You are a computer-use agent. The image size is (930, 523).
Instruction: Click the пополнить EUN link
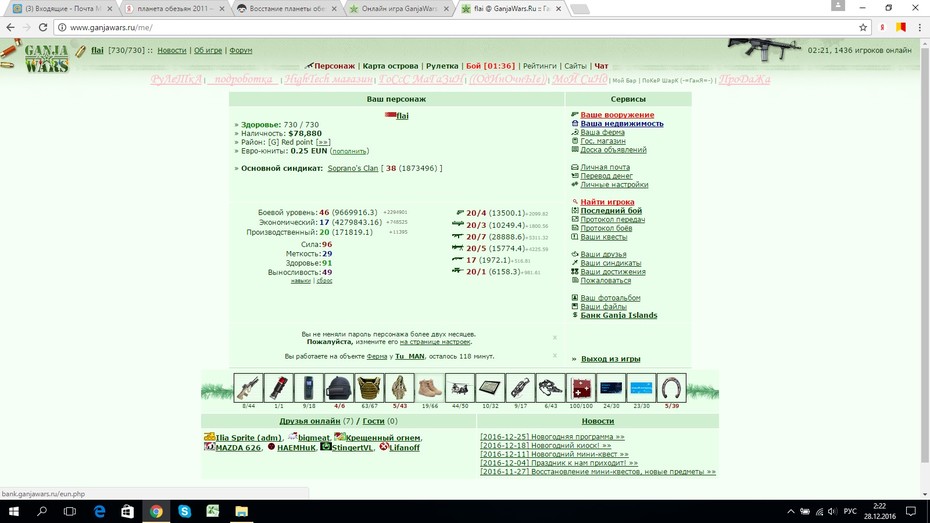click(x=349, y=151)
